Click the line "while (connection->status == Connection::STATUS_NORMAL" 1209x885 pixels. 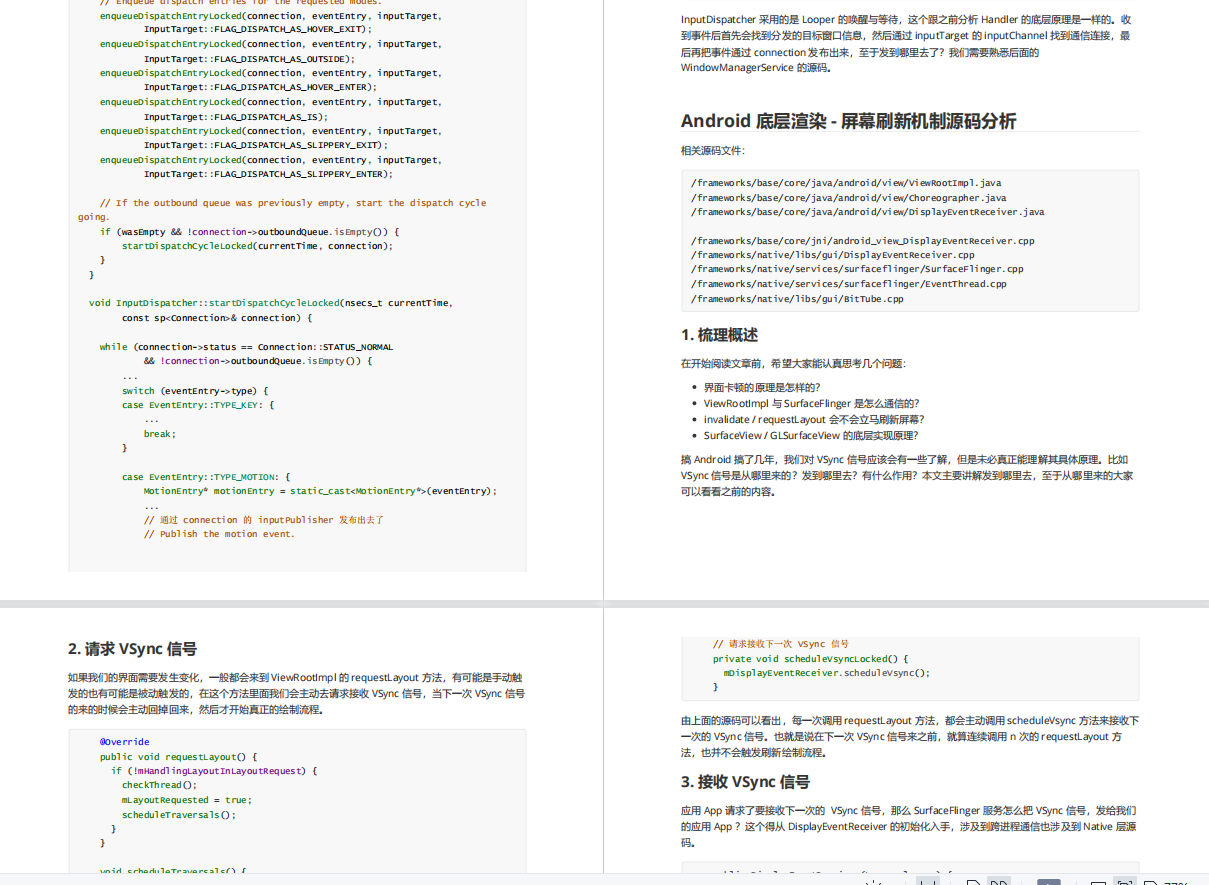[x=247, y=347]
